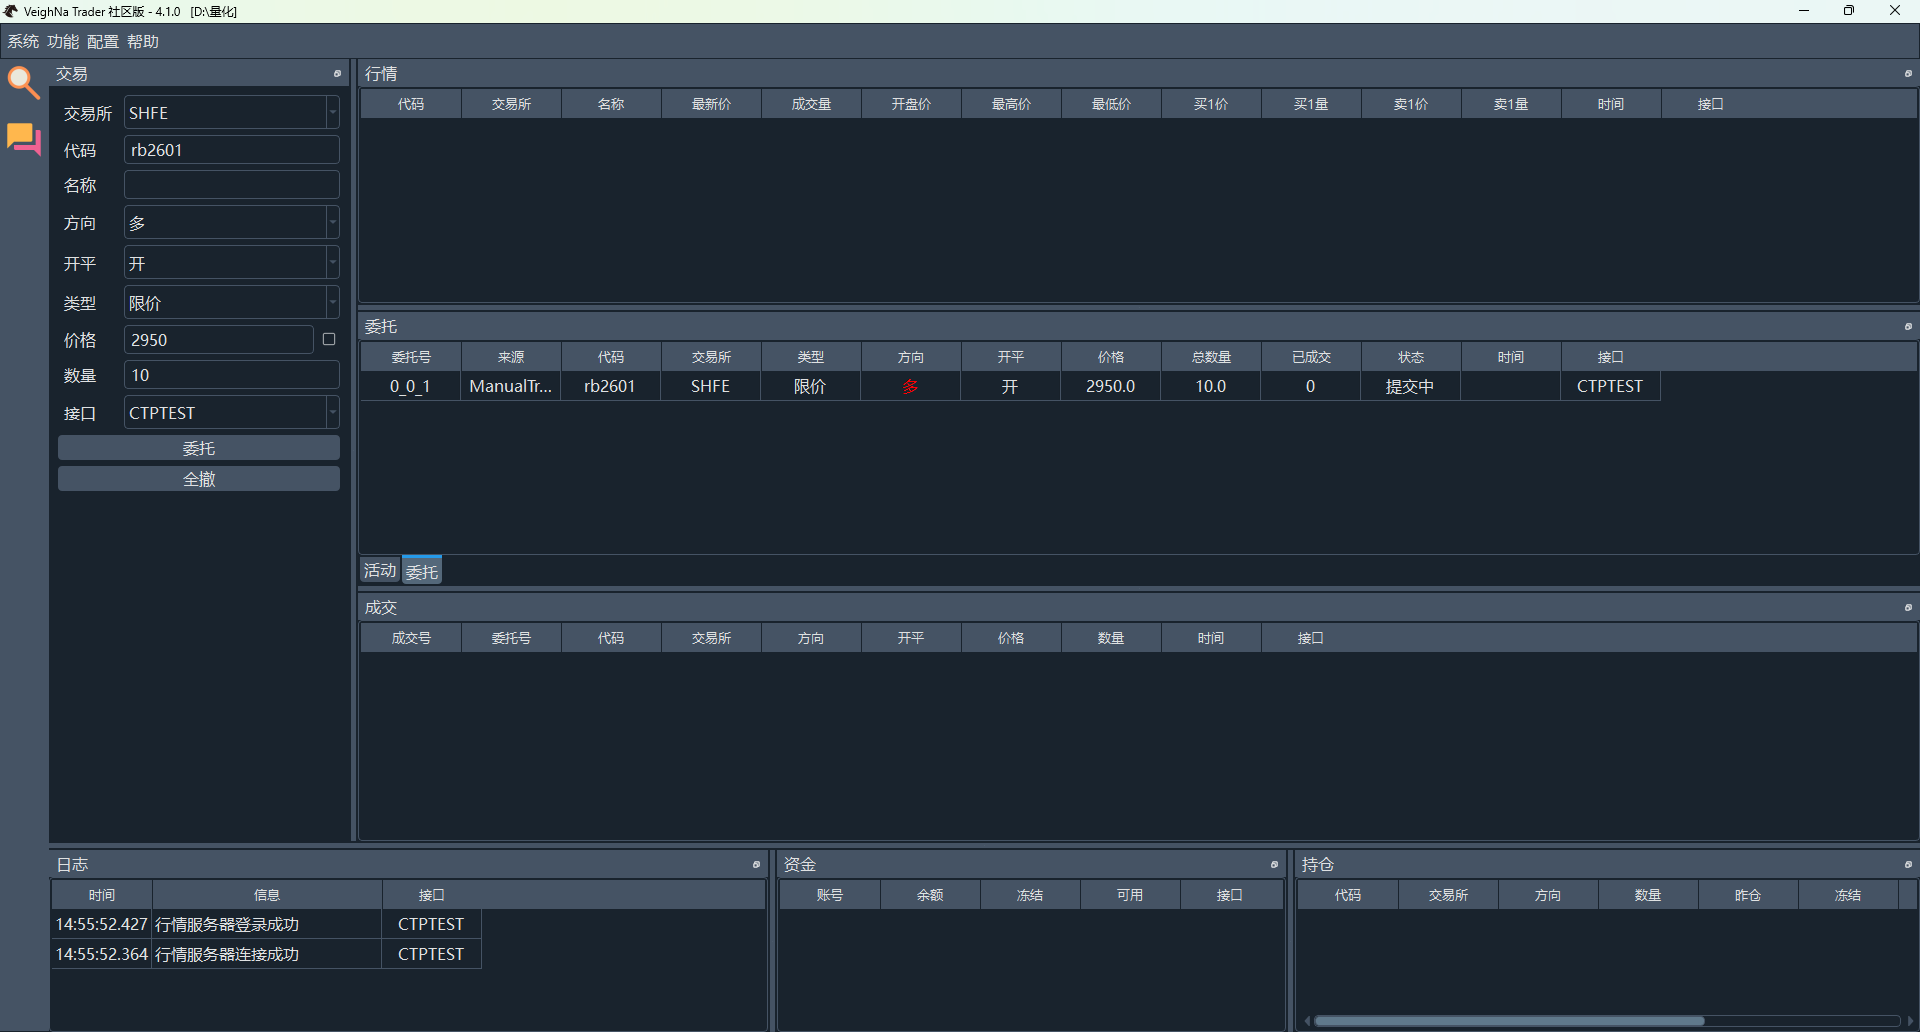Float the 日志 panel using its dock icon
The image size is (1920, 1032).
coord(756,865)
